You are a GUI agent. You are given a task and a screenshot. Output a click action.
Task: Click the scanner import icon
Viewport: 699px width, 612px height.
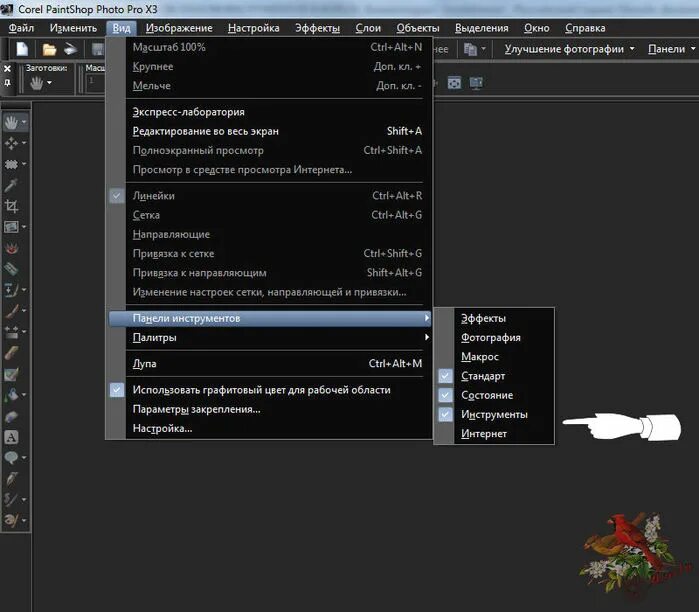click(x=70, y=49)
